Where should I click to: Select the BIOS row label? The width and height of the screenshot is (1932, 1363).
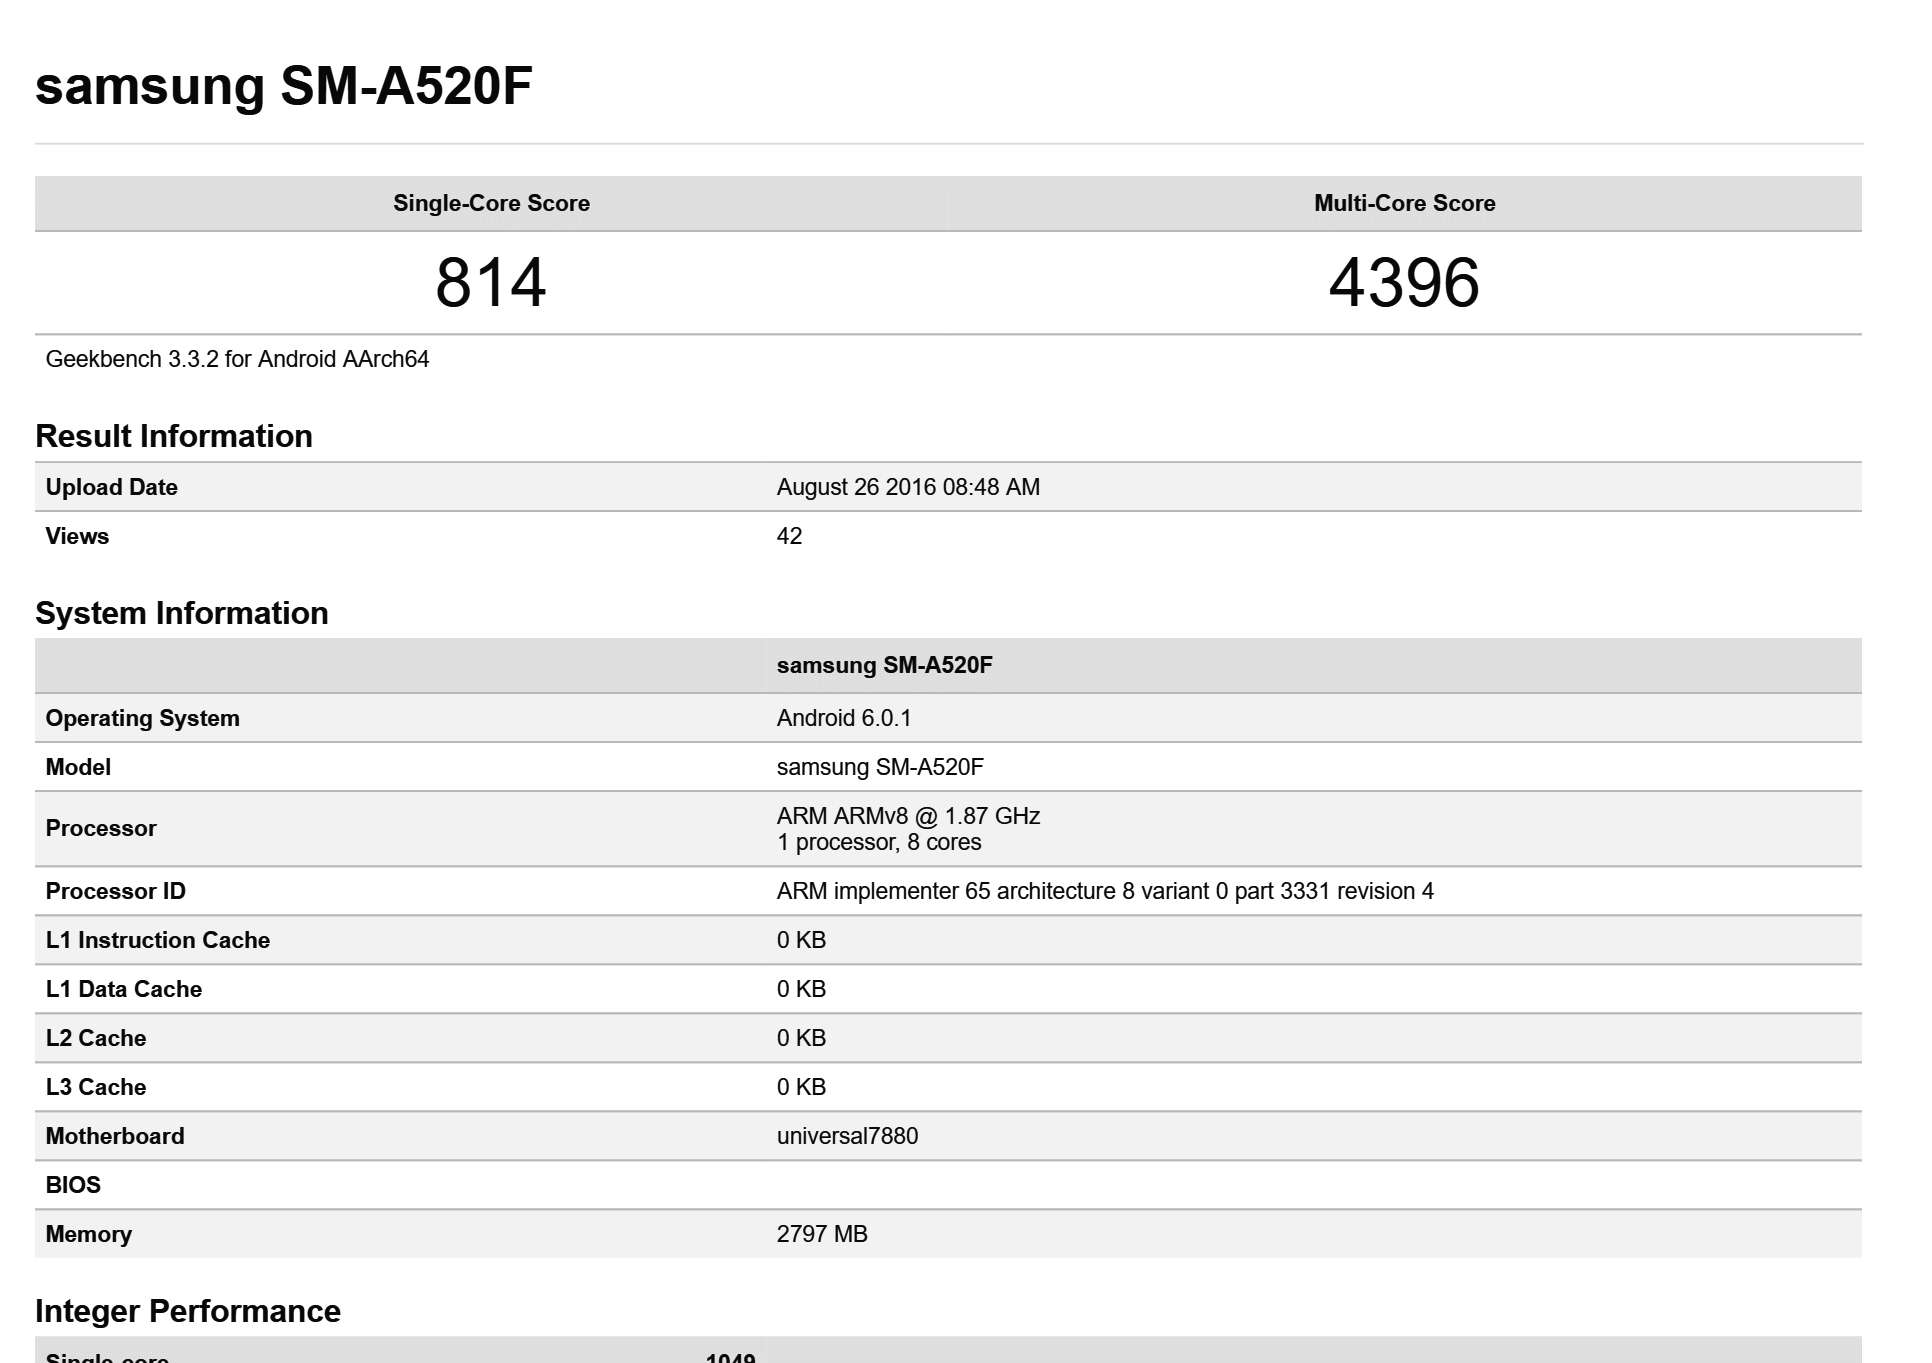[73, 1185]
